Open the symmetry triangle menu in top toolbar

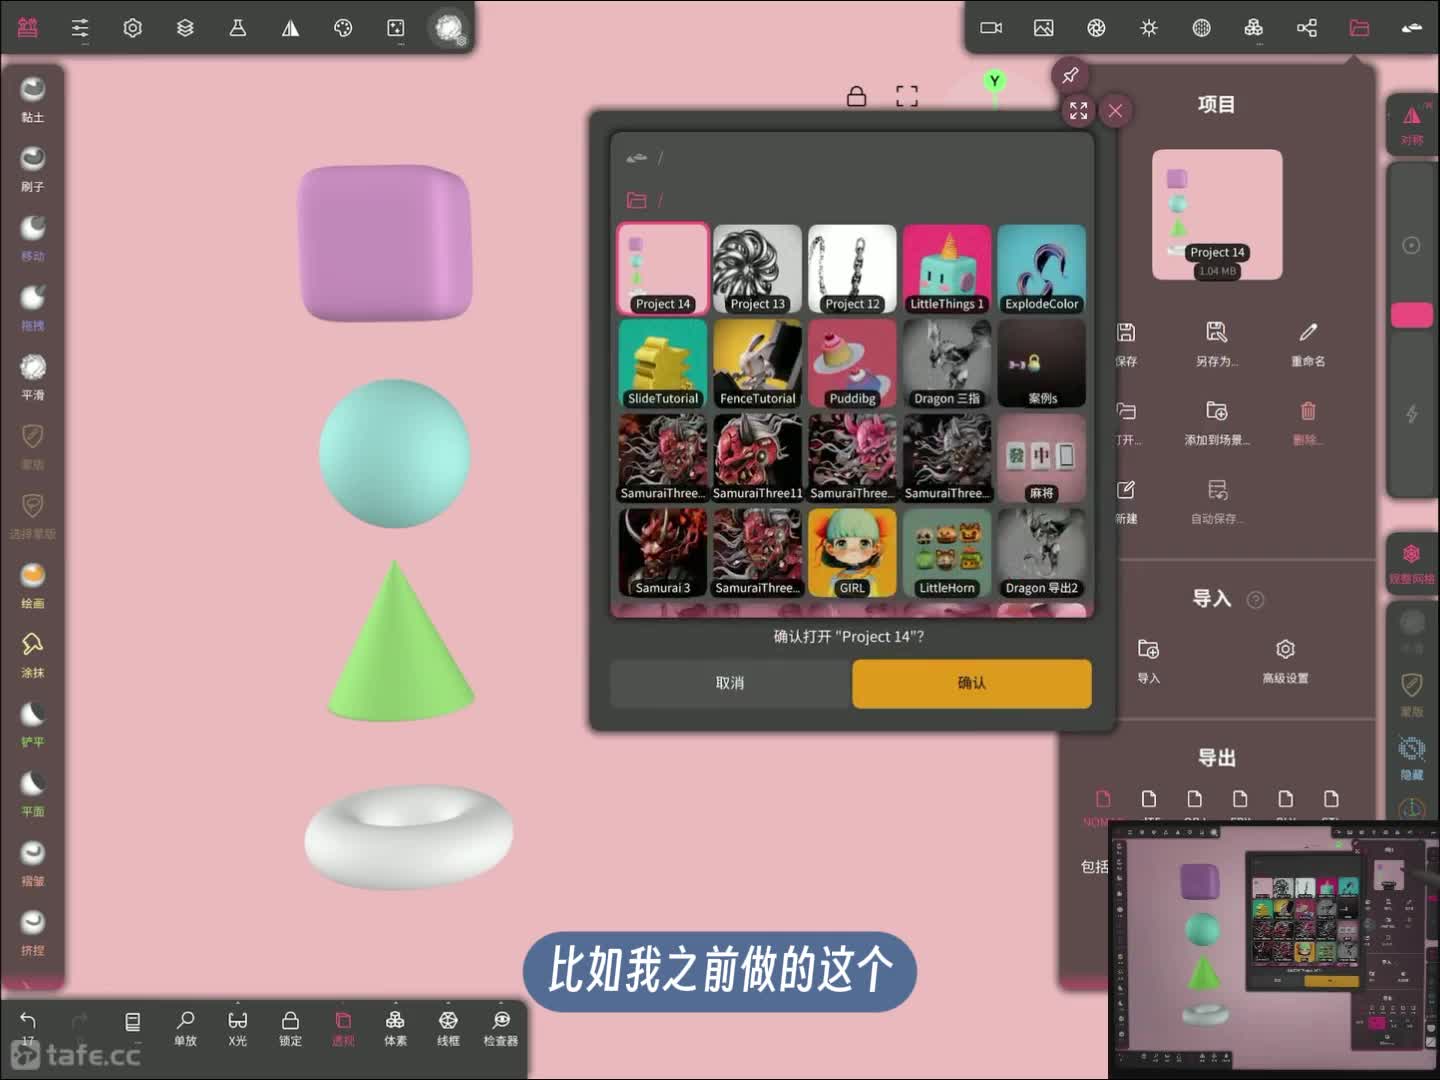[x=290, y=28]
